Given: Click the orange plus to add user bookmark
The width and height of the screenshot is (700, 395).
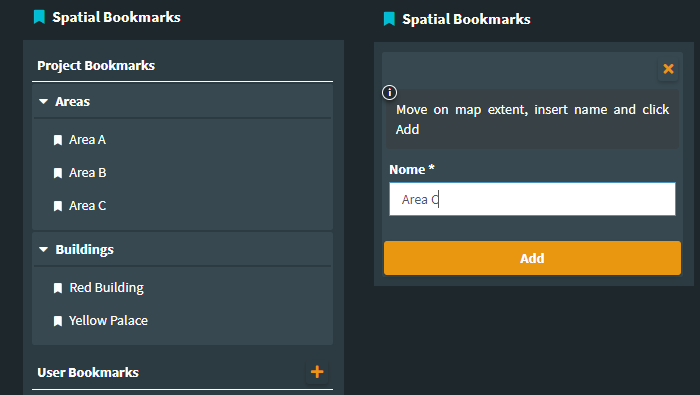Looking at the screenshot, I should pyautogui.click(x=317, y=372).
